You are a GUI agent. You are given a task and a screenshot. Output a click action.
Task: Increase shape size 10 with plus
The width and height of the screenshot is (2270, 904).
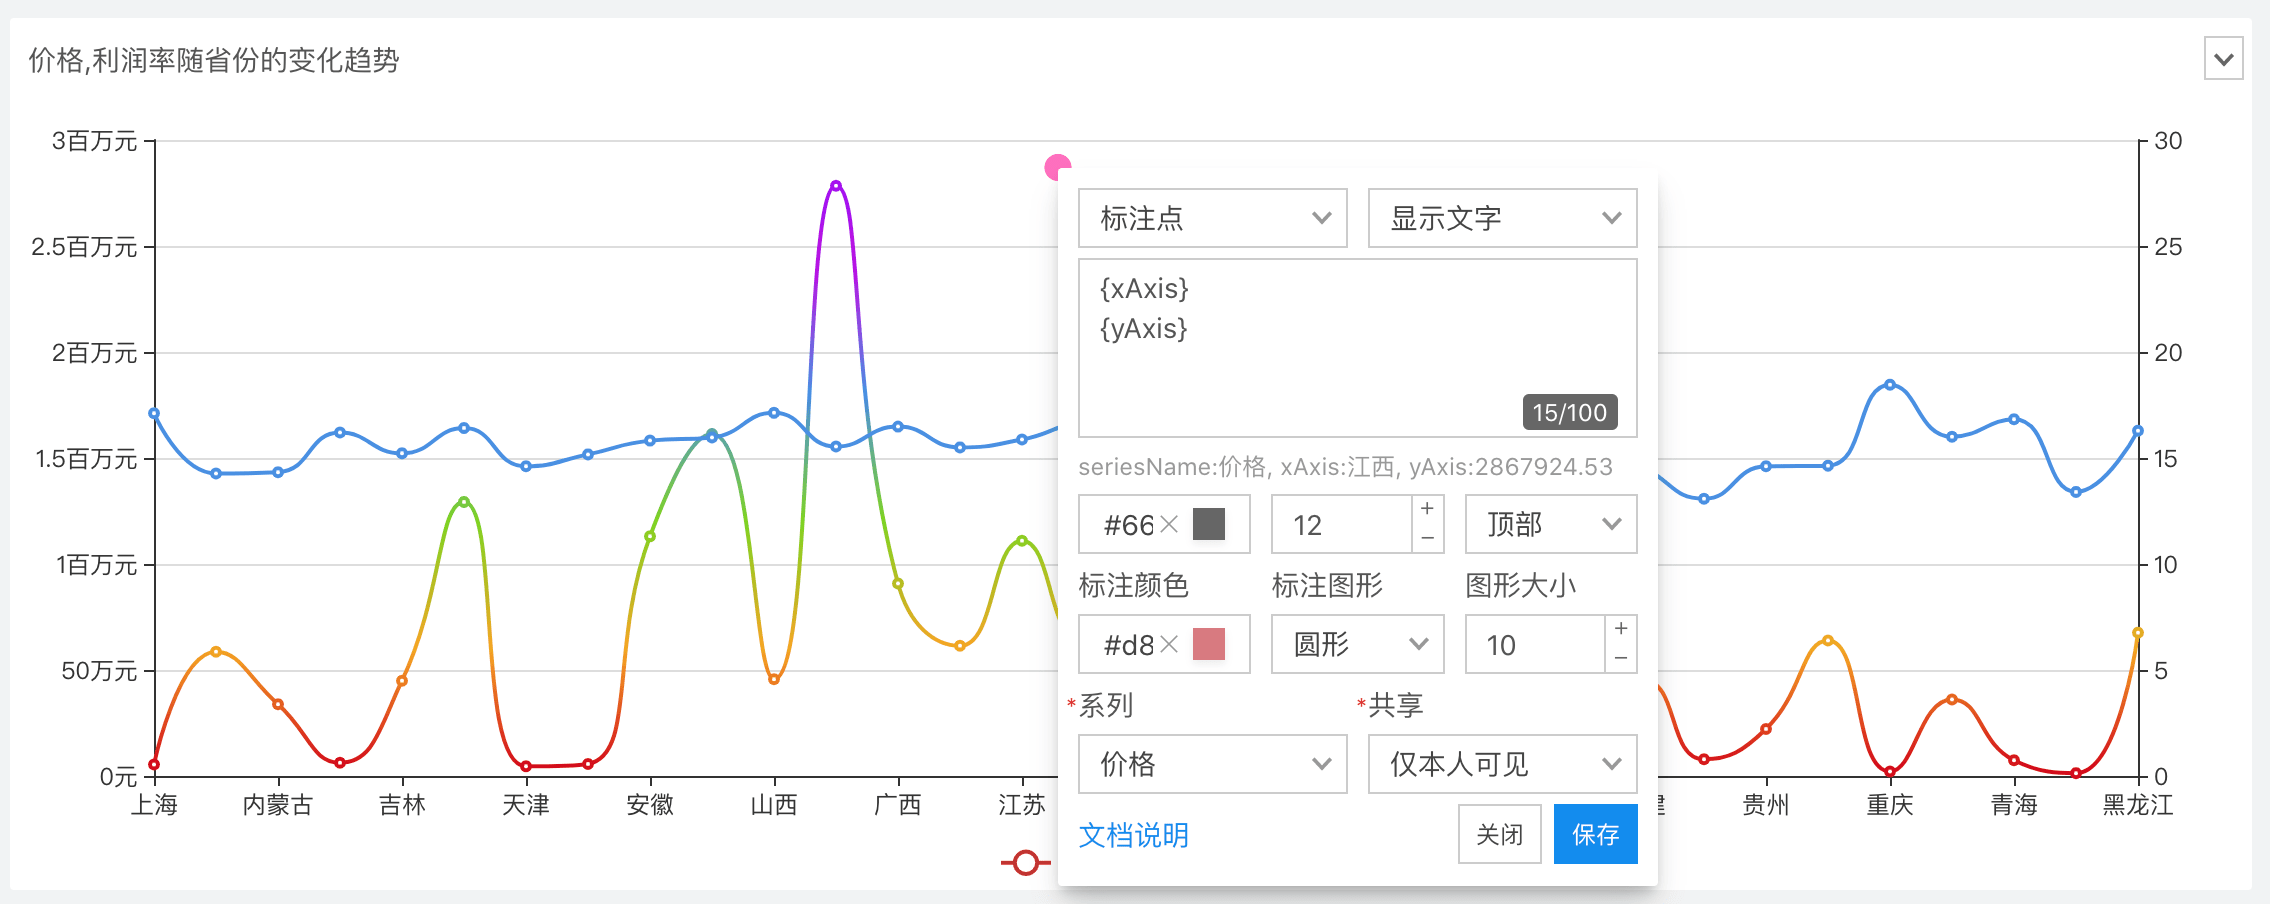tap(1621, 629)
